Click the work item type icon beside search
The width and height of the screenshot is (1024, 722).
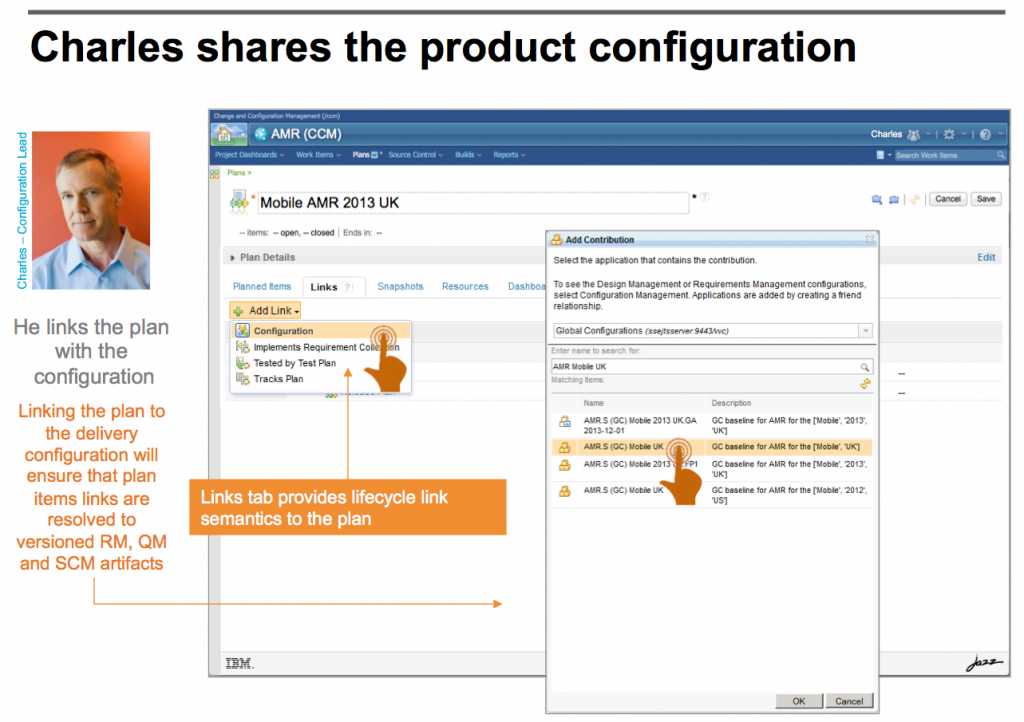click(x=880, y=155)
